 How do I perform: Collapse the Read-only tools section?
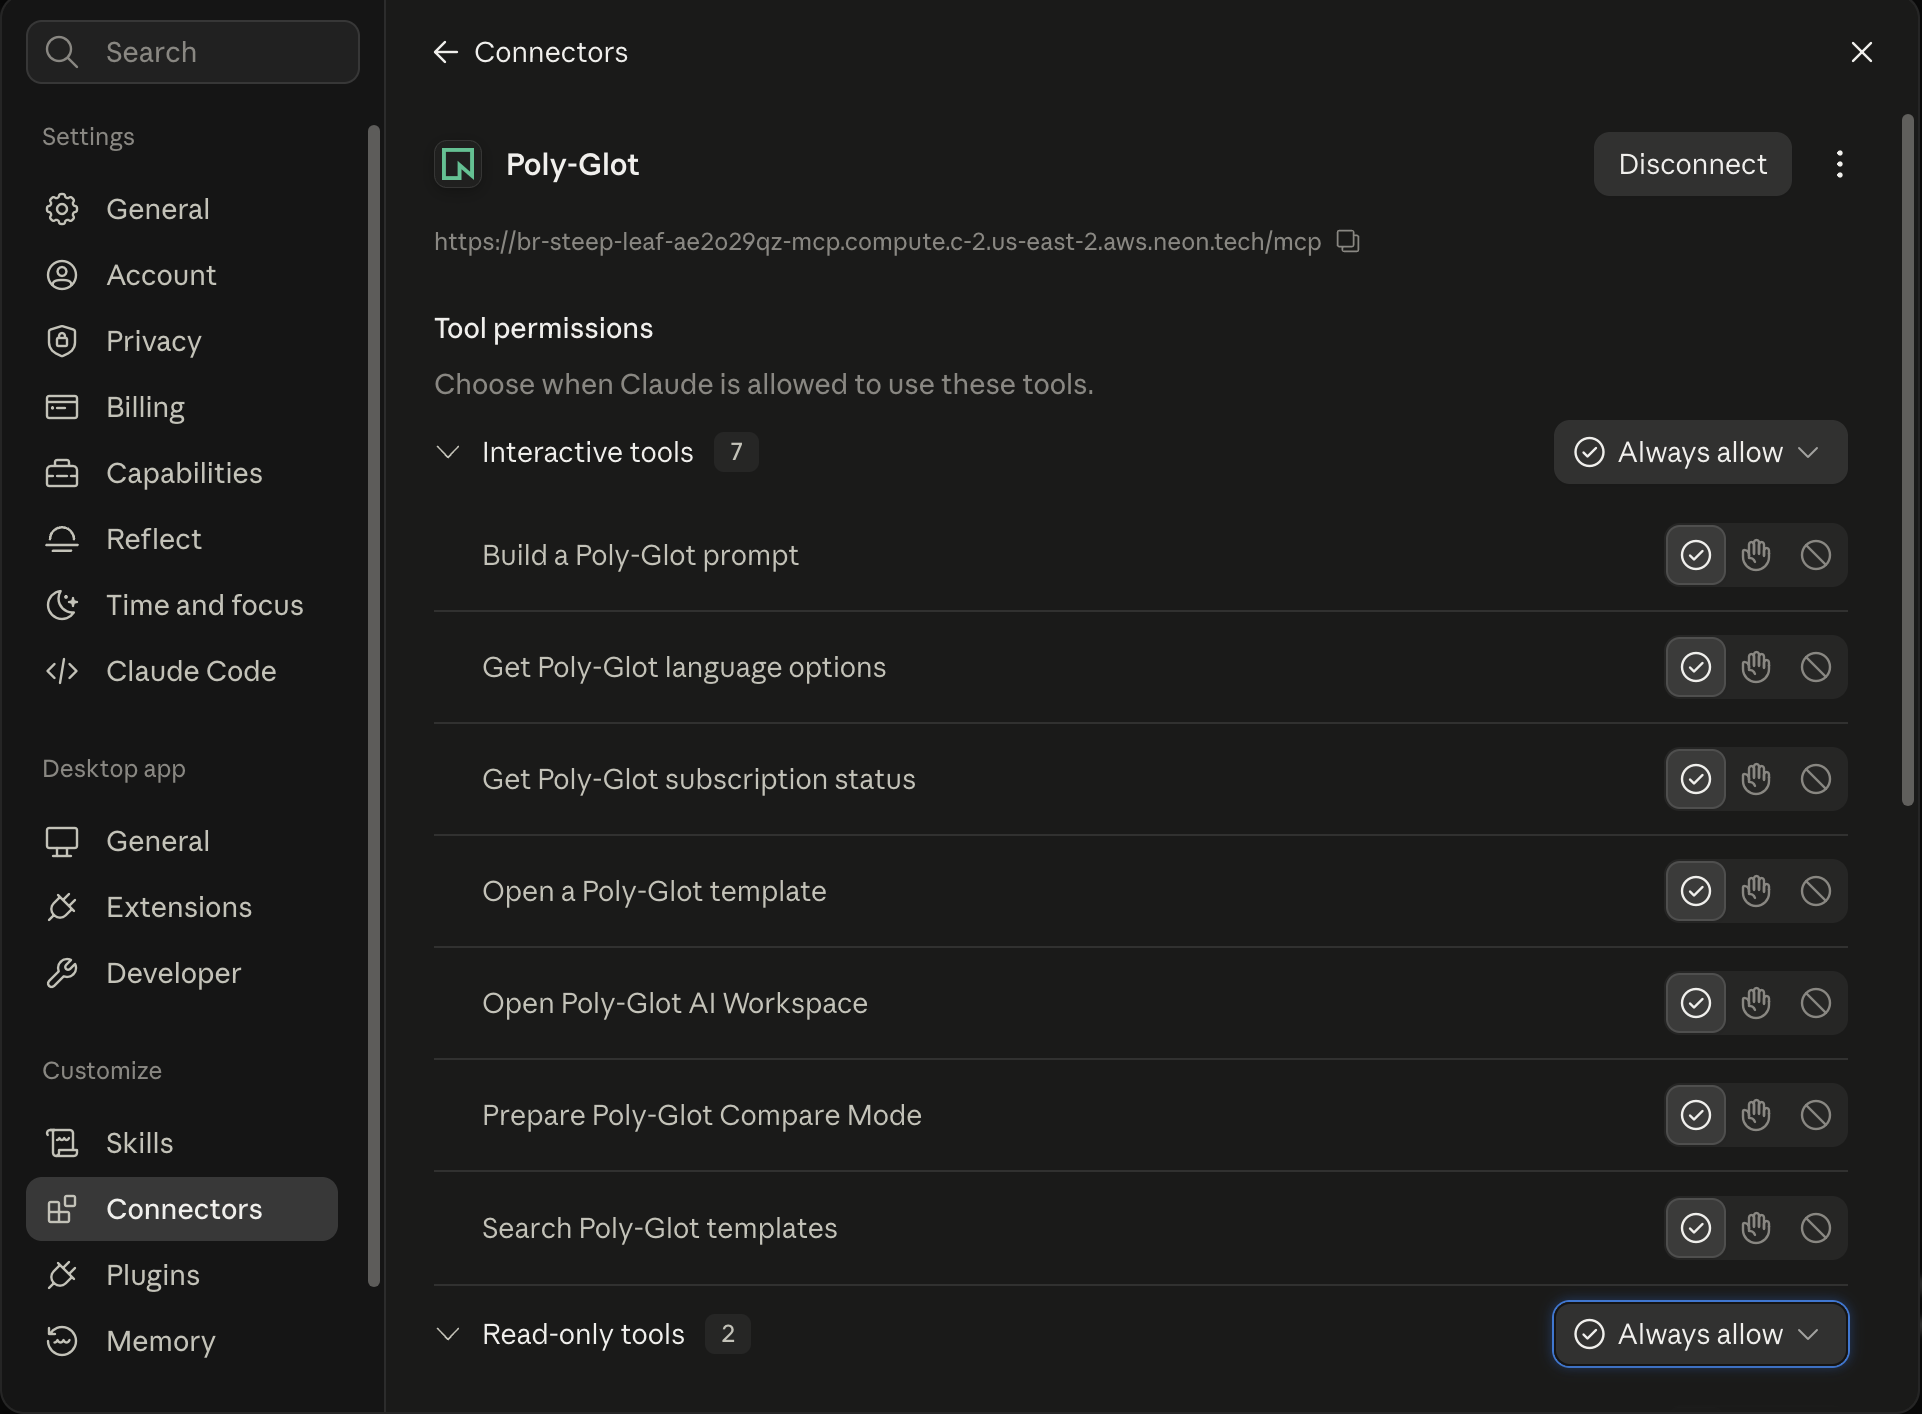448,1334
